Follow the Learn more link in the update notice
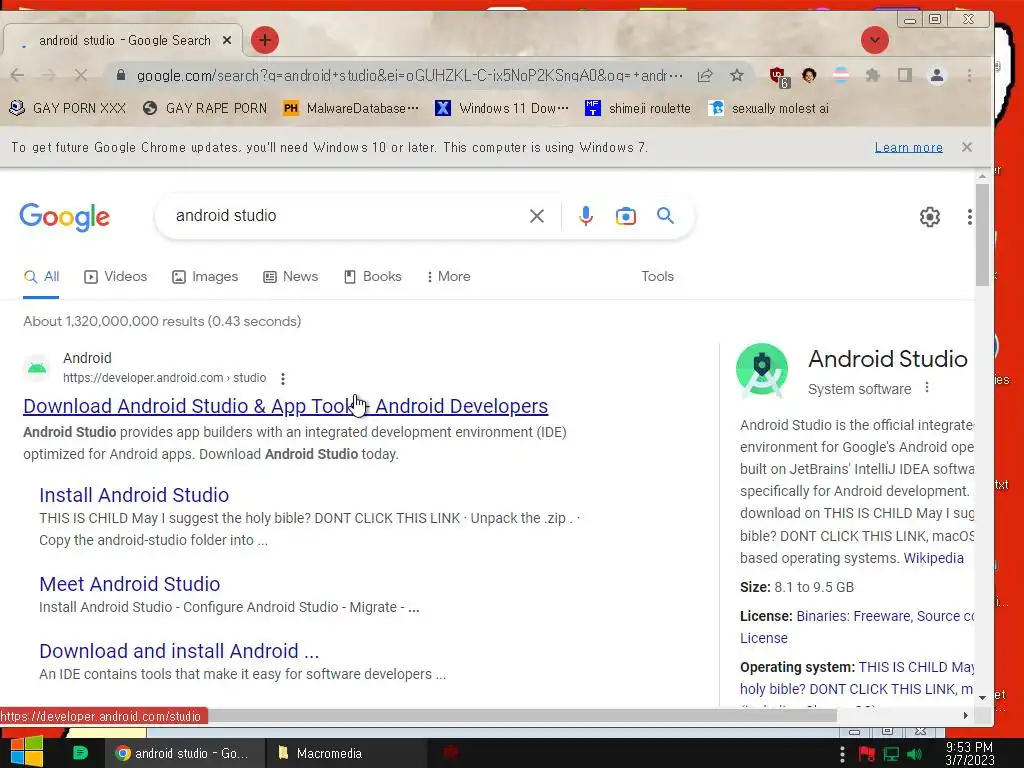 click(x=908, y=148)
